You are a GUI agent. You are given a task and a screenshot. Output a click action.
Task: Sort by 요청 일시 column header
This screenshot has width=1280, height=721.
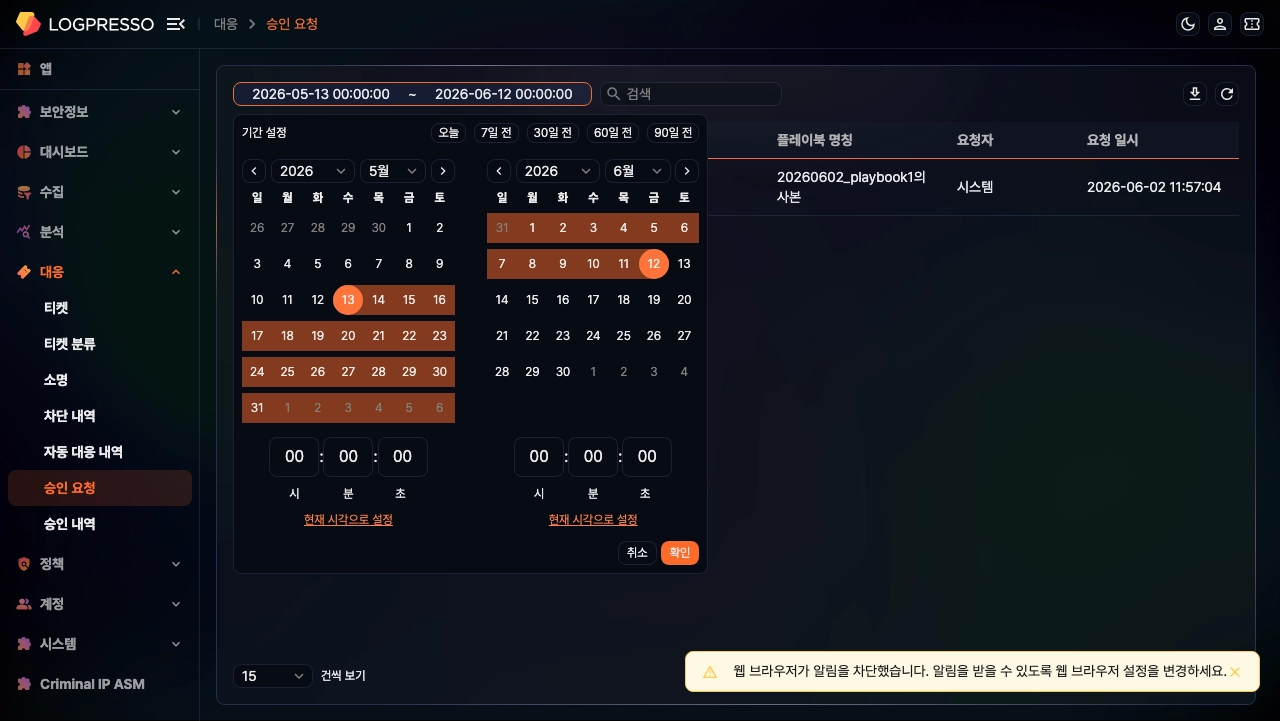[1112, 140]
